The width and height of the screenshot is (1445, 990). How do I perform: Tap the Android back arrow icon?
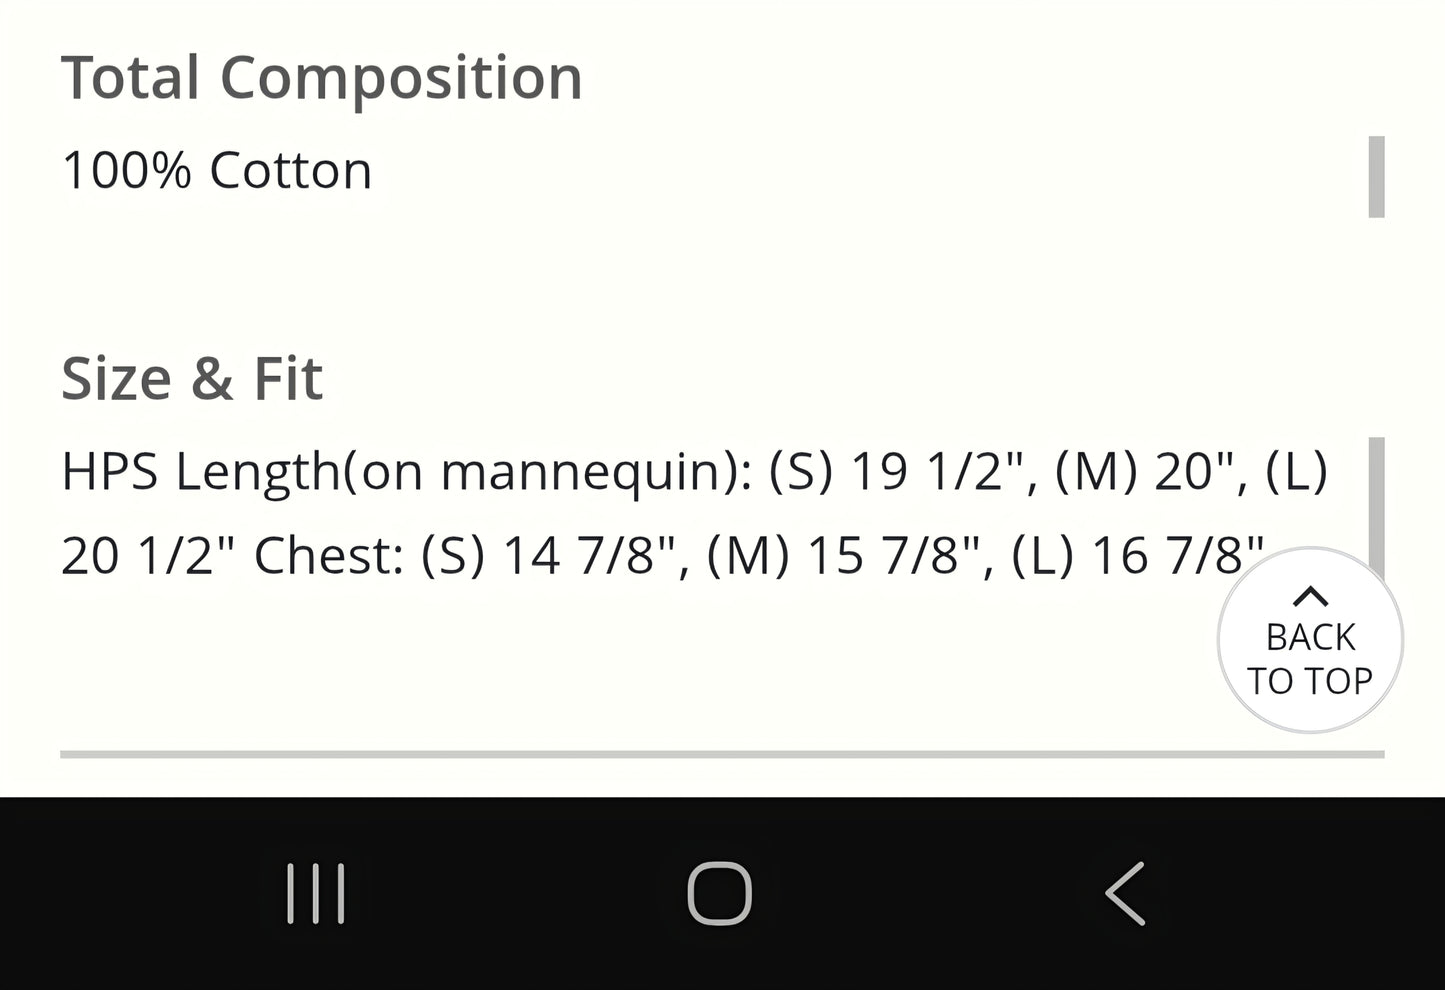click(x=1125, y=892)
